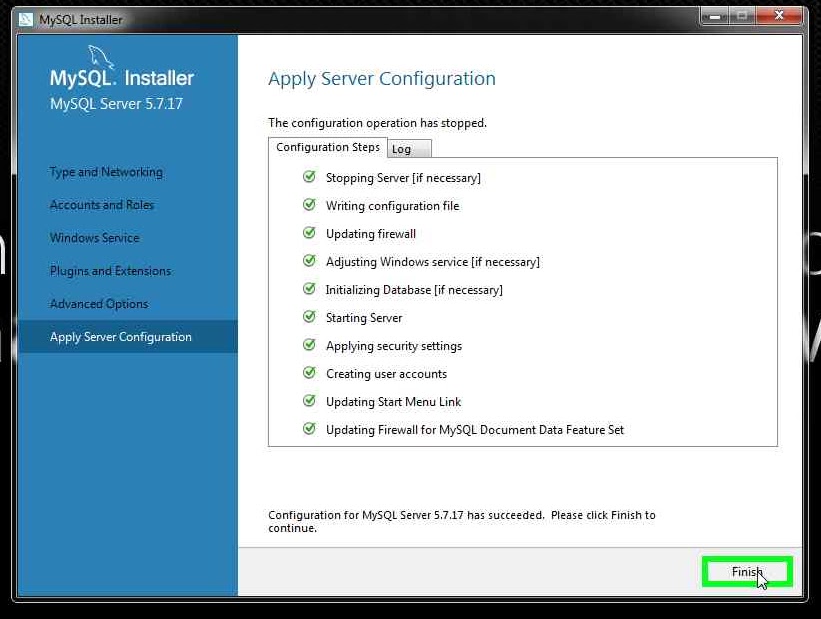Viewport: 821px width, 619px height.
Task: Click 'Stopping Server [if necessary]' text
Action: click(x=403, y=178)
